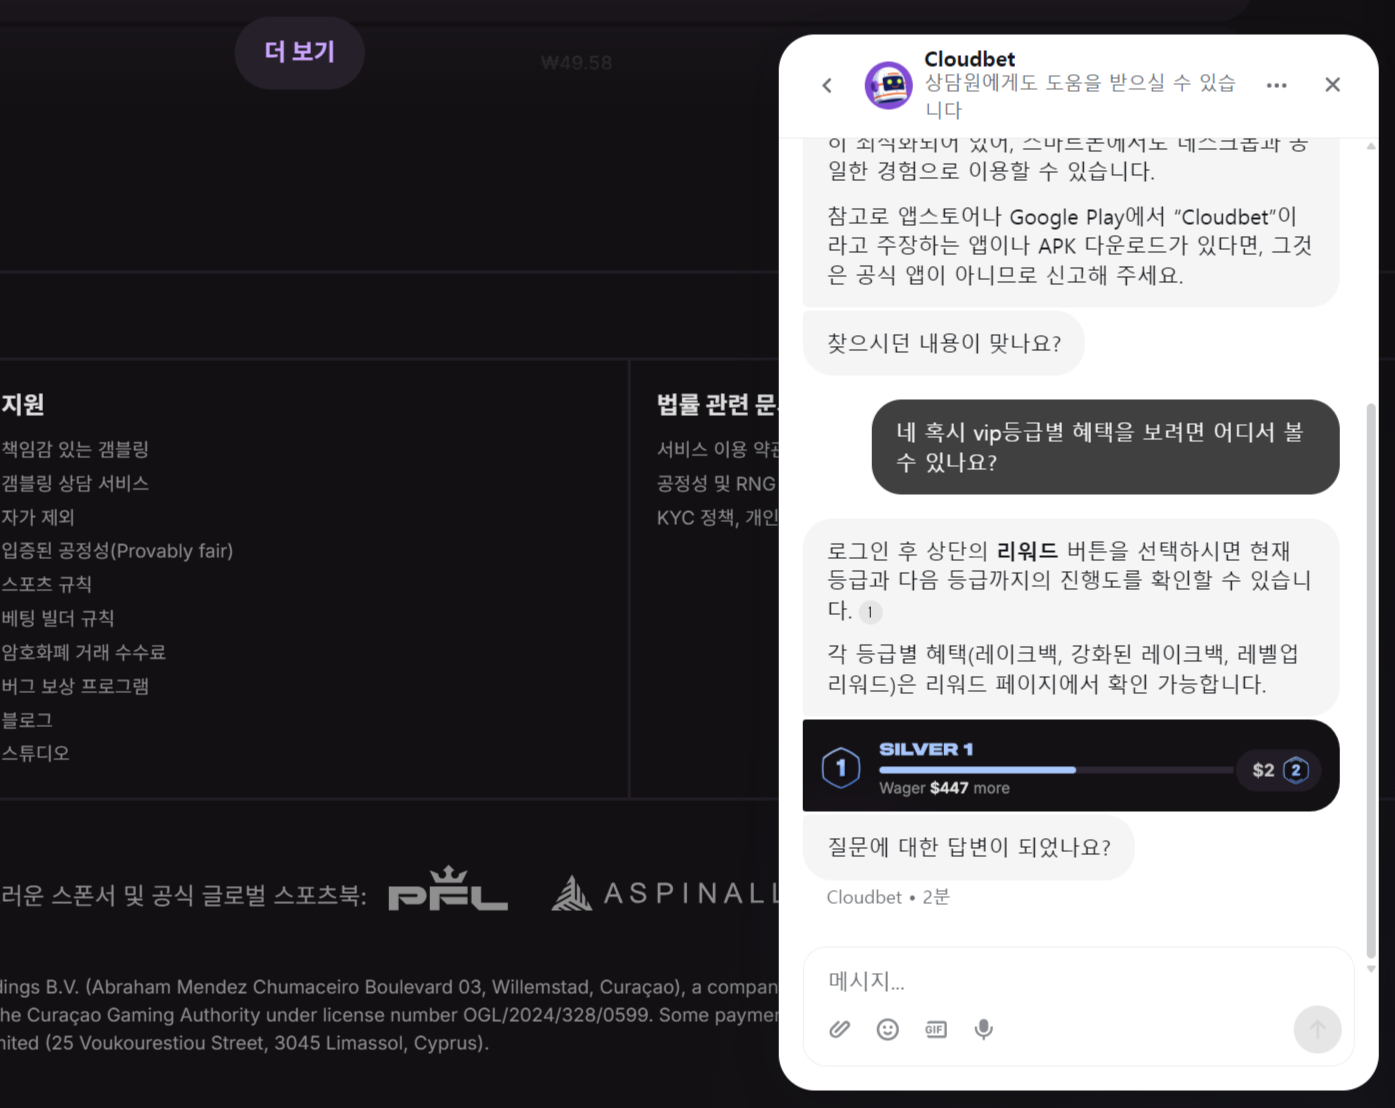Image resolution: width=1395 pixels, height=1108 pixels.
Task: Open the 암호화폐 거래 수수료 link
Action: pos(83,652)
